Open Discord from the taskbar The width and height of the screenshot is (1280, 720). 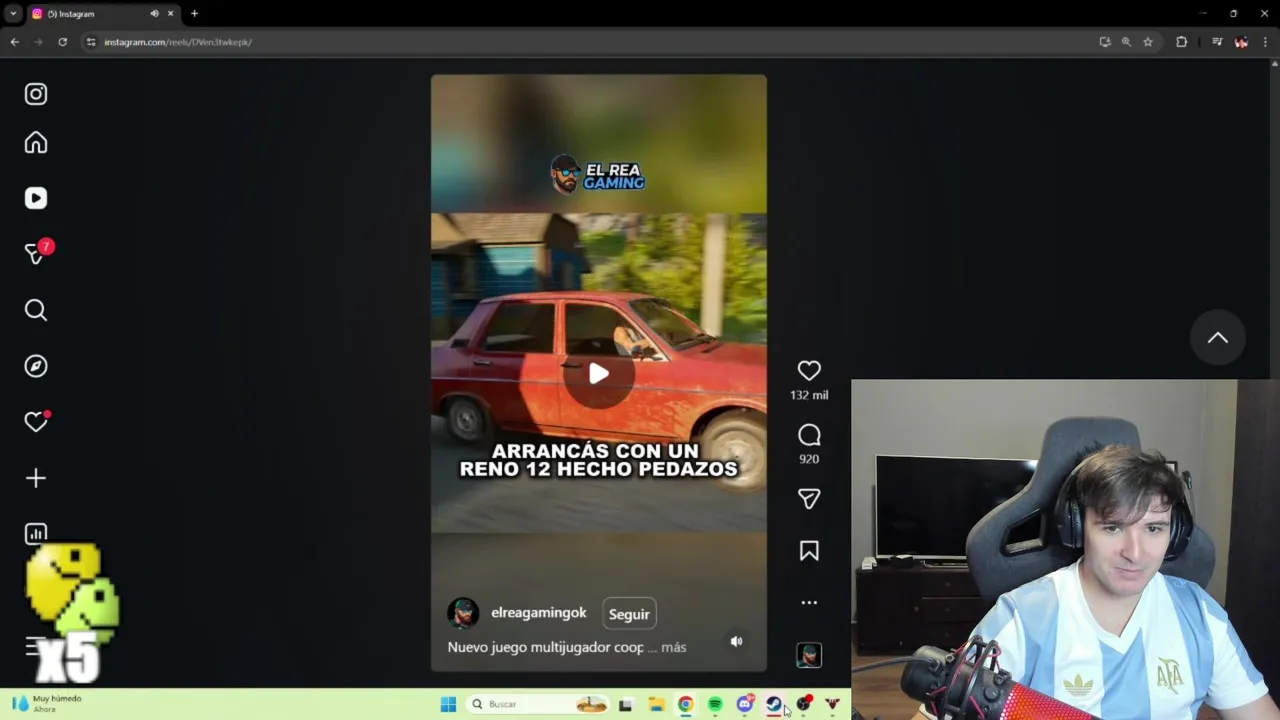745,704
